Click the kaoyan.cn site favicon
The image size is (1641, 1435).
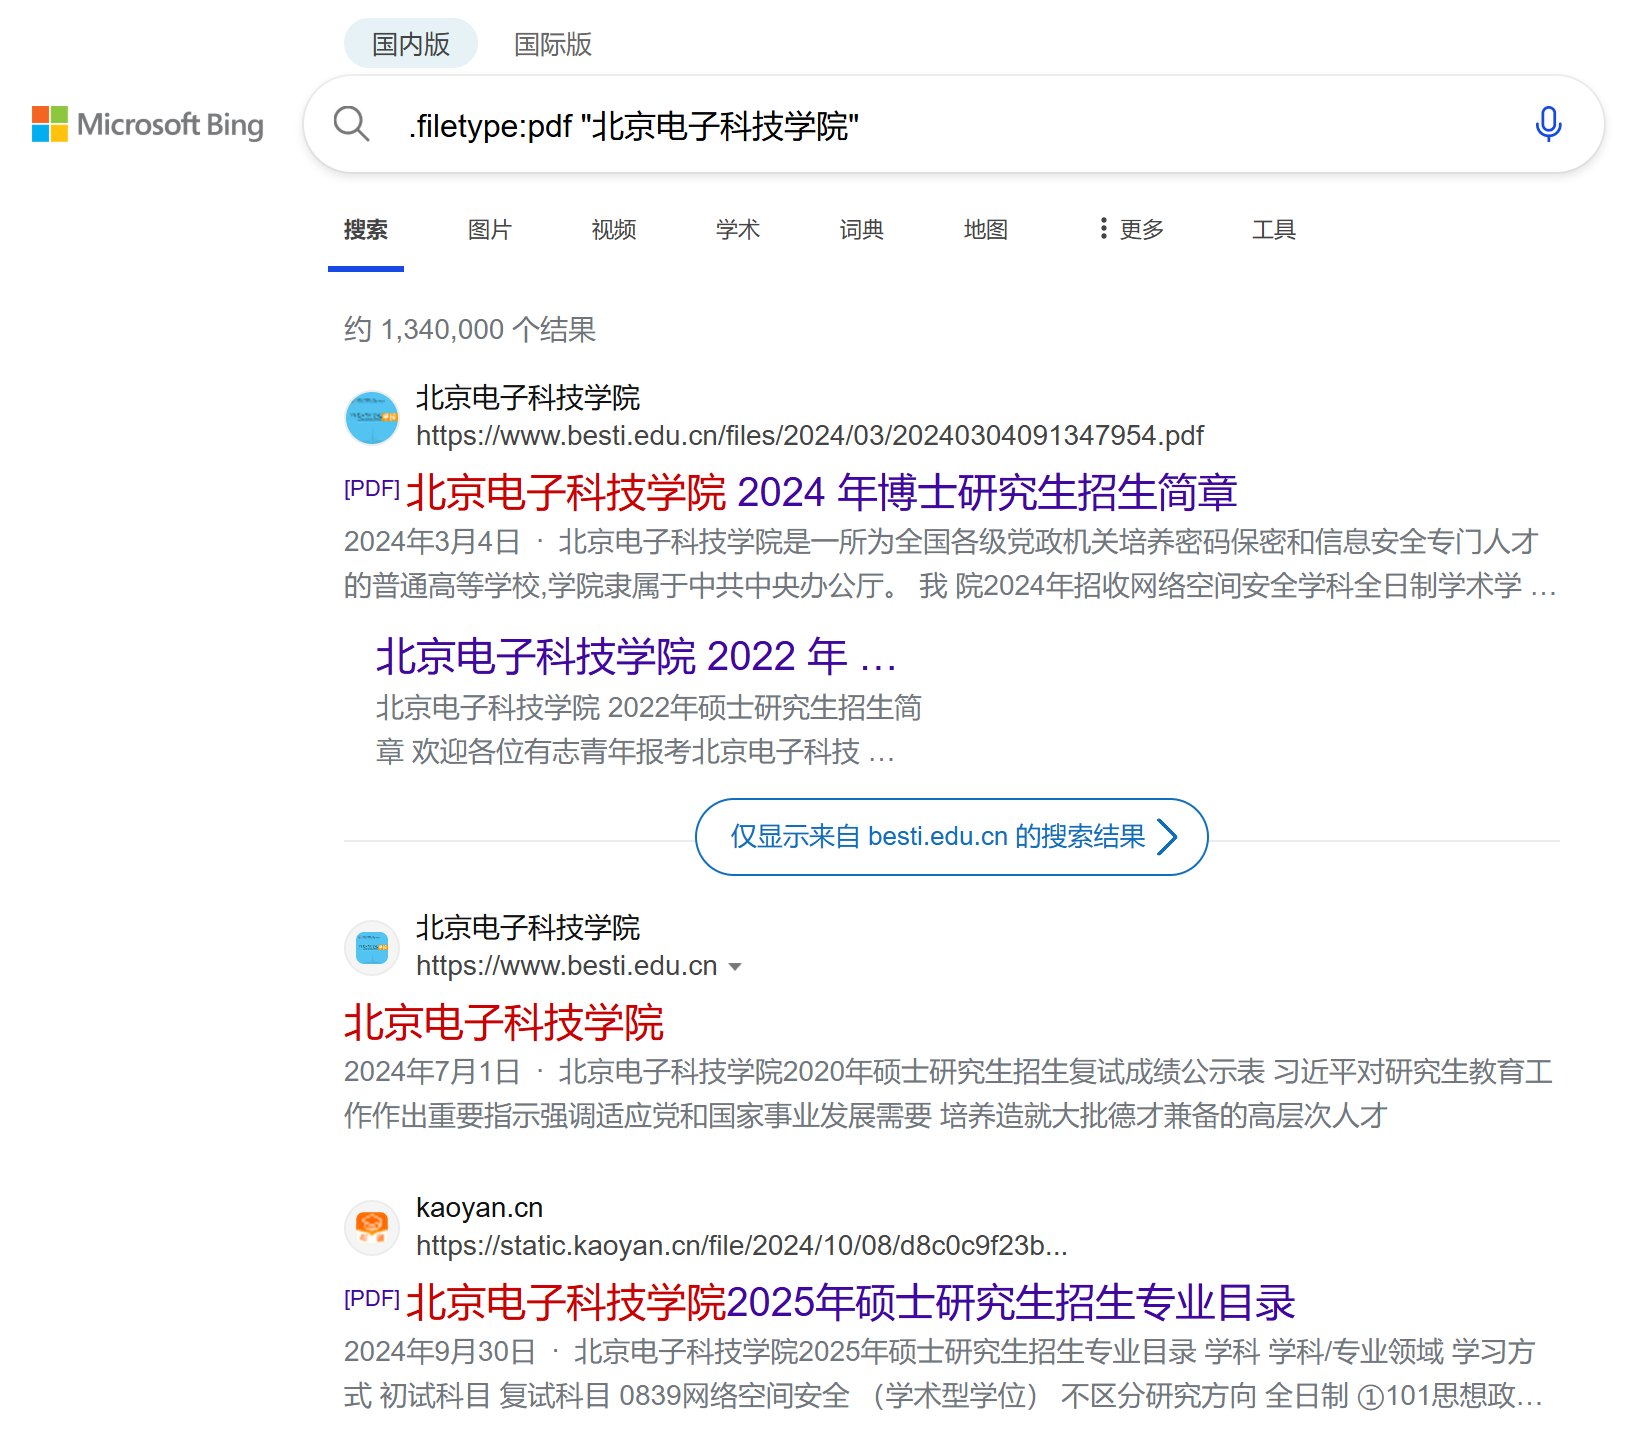pyautogui.click(x=372, y=1227)
